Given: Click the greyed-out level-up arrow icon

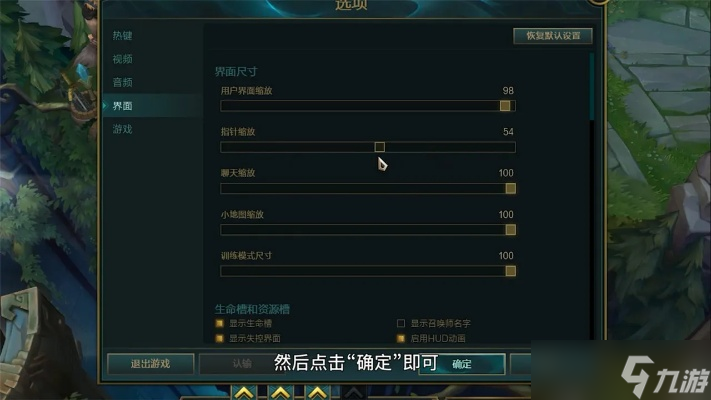Looking at the screenshot, I should (x=354, y=392).
